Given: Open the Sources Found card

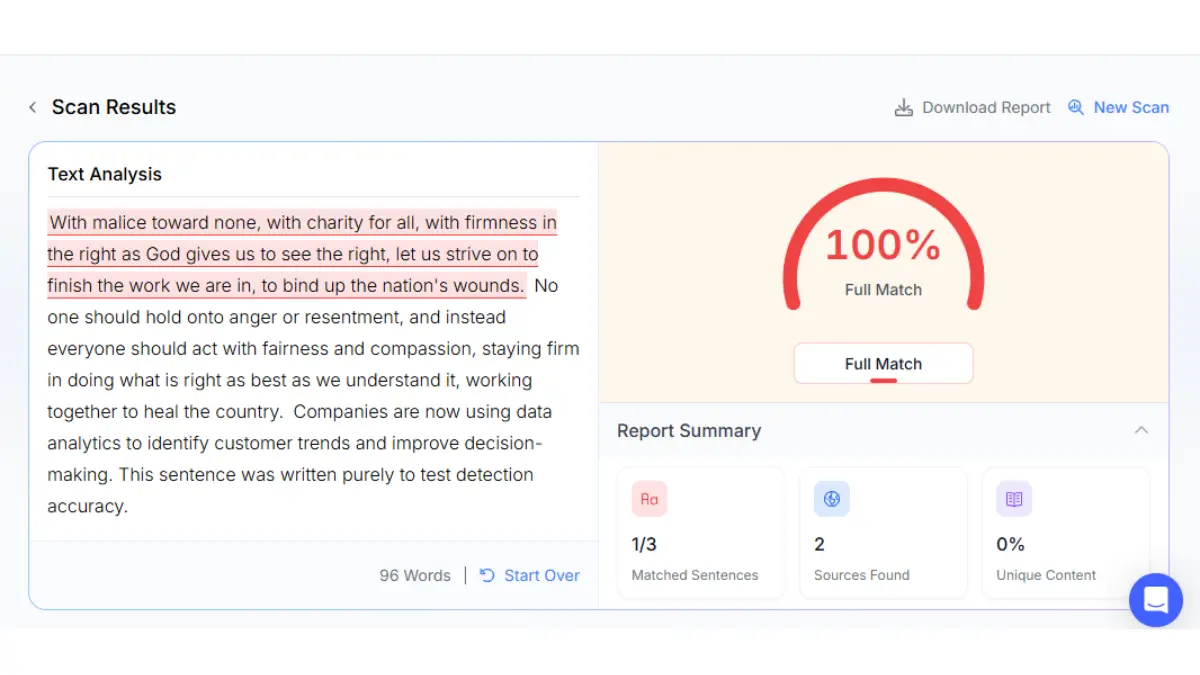Looking at the screenshot, I should 883,533.
